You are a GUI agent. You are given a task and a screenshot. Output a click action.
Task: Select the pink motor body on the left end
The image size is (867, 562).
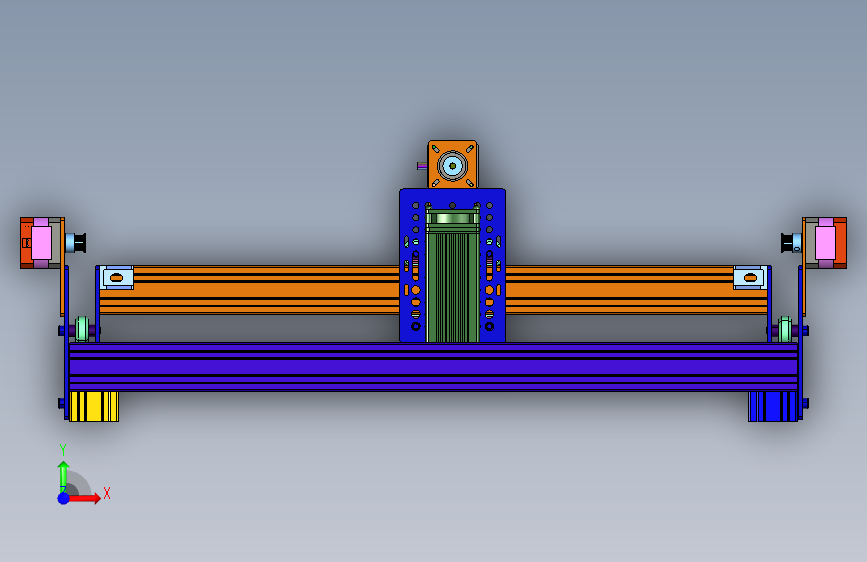[41, 243]
